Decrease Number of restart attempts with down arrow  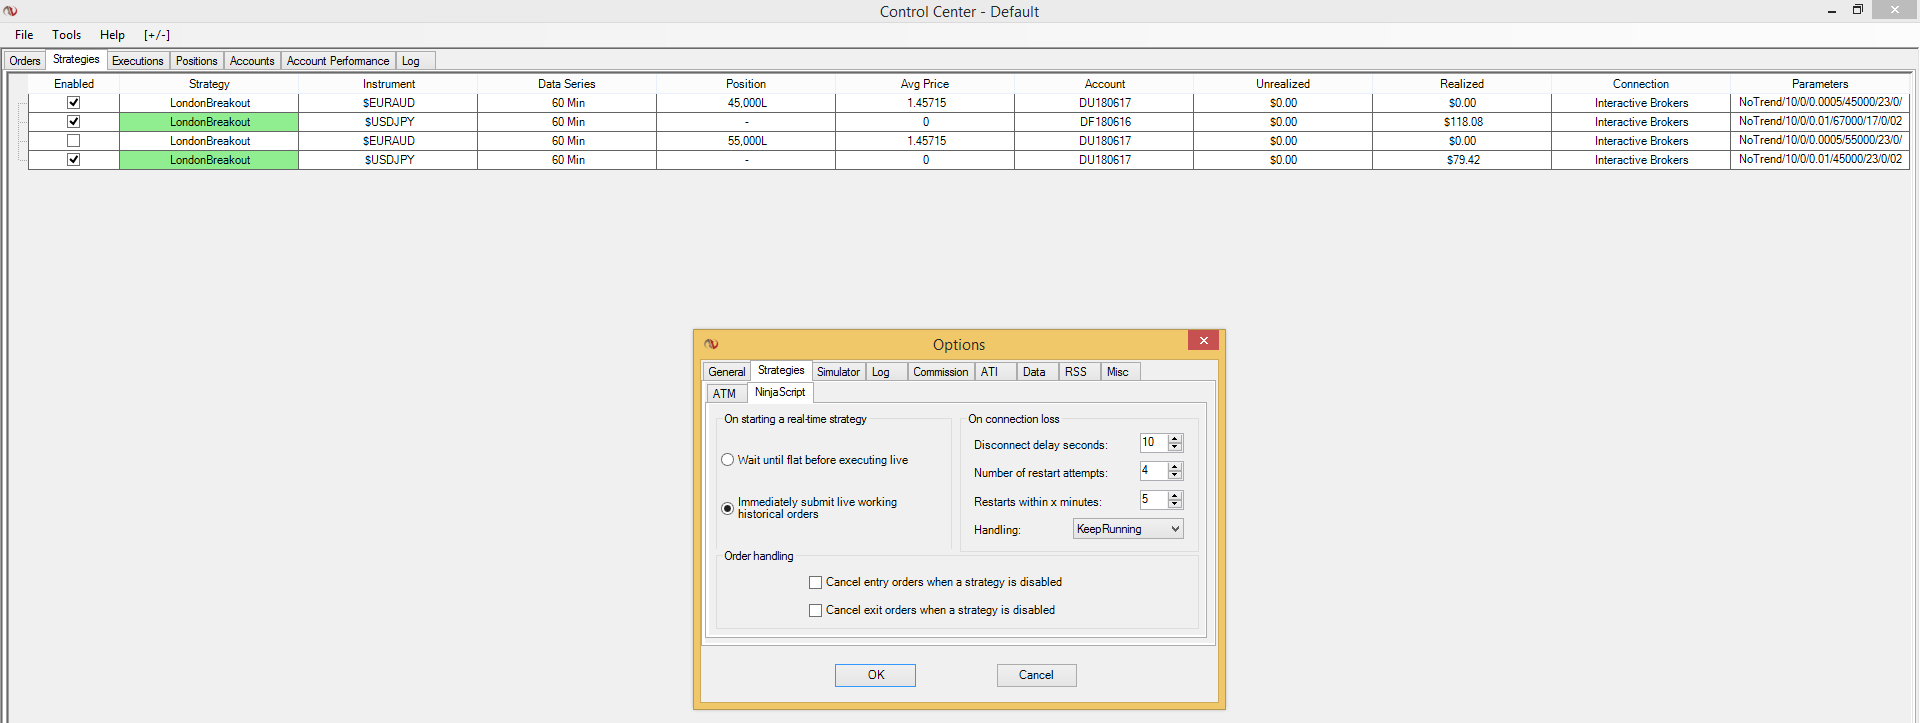click(x=1175, y=474)
